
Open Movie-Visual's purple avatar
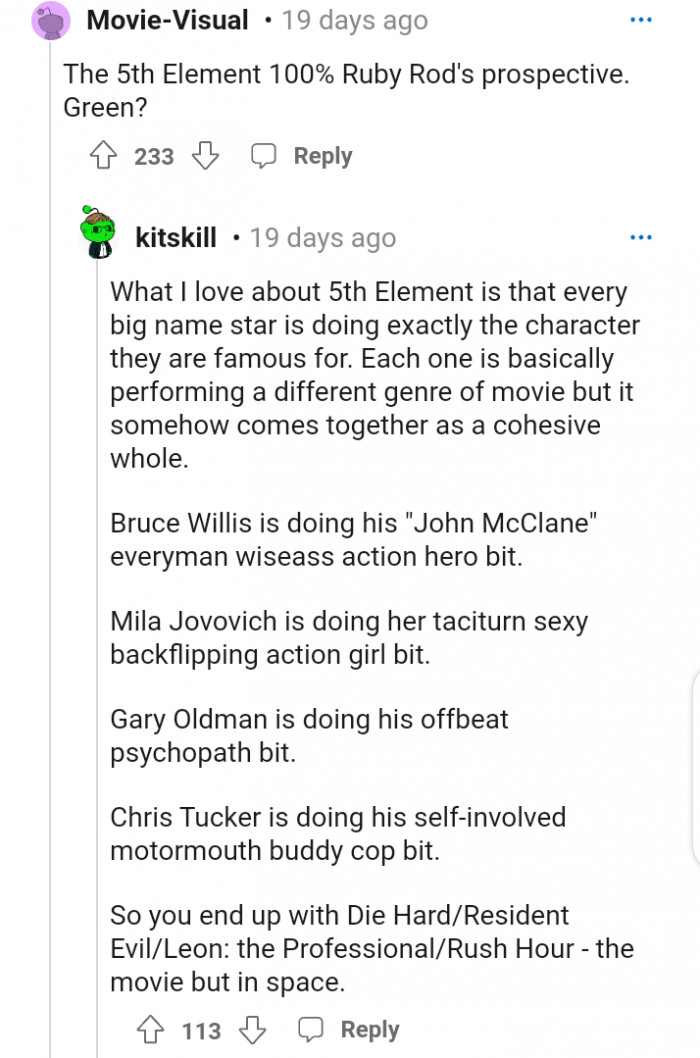coord(49,20)
